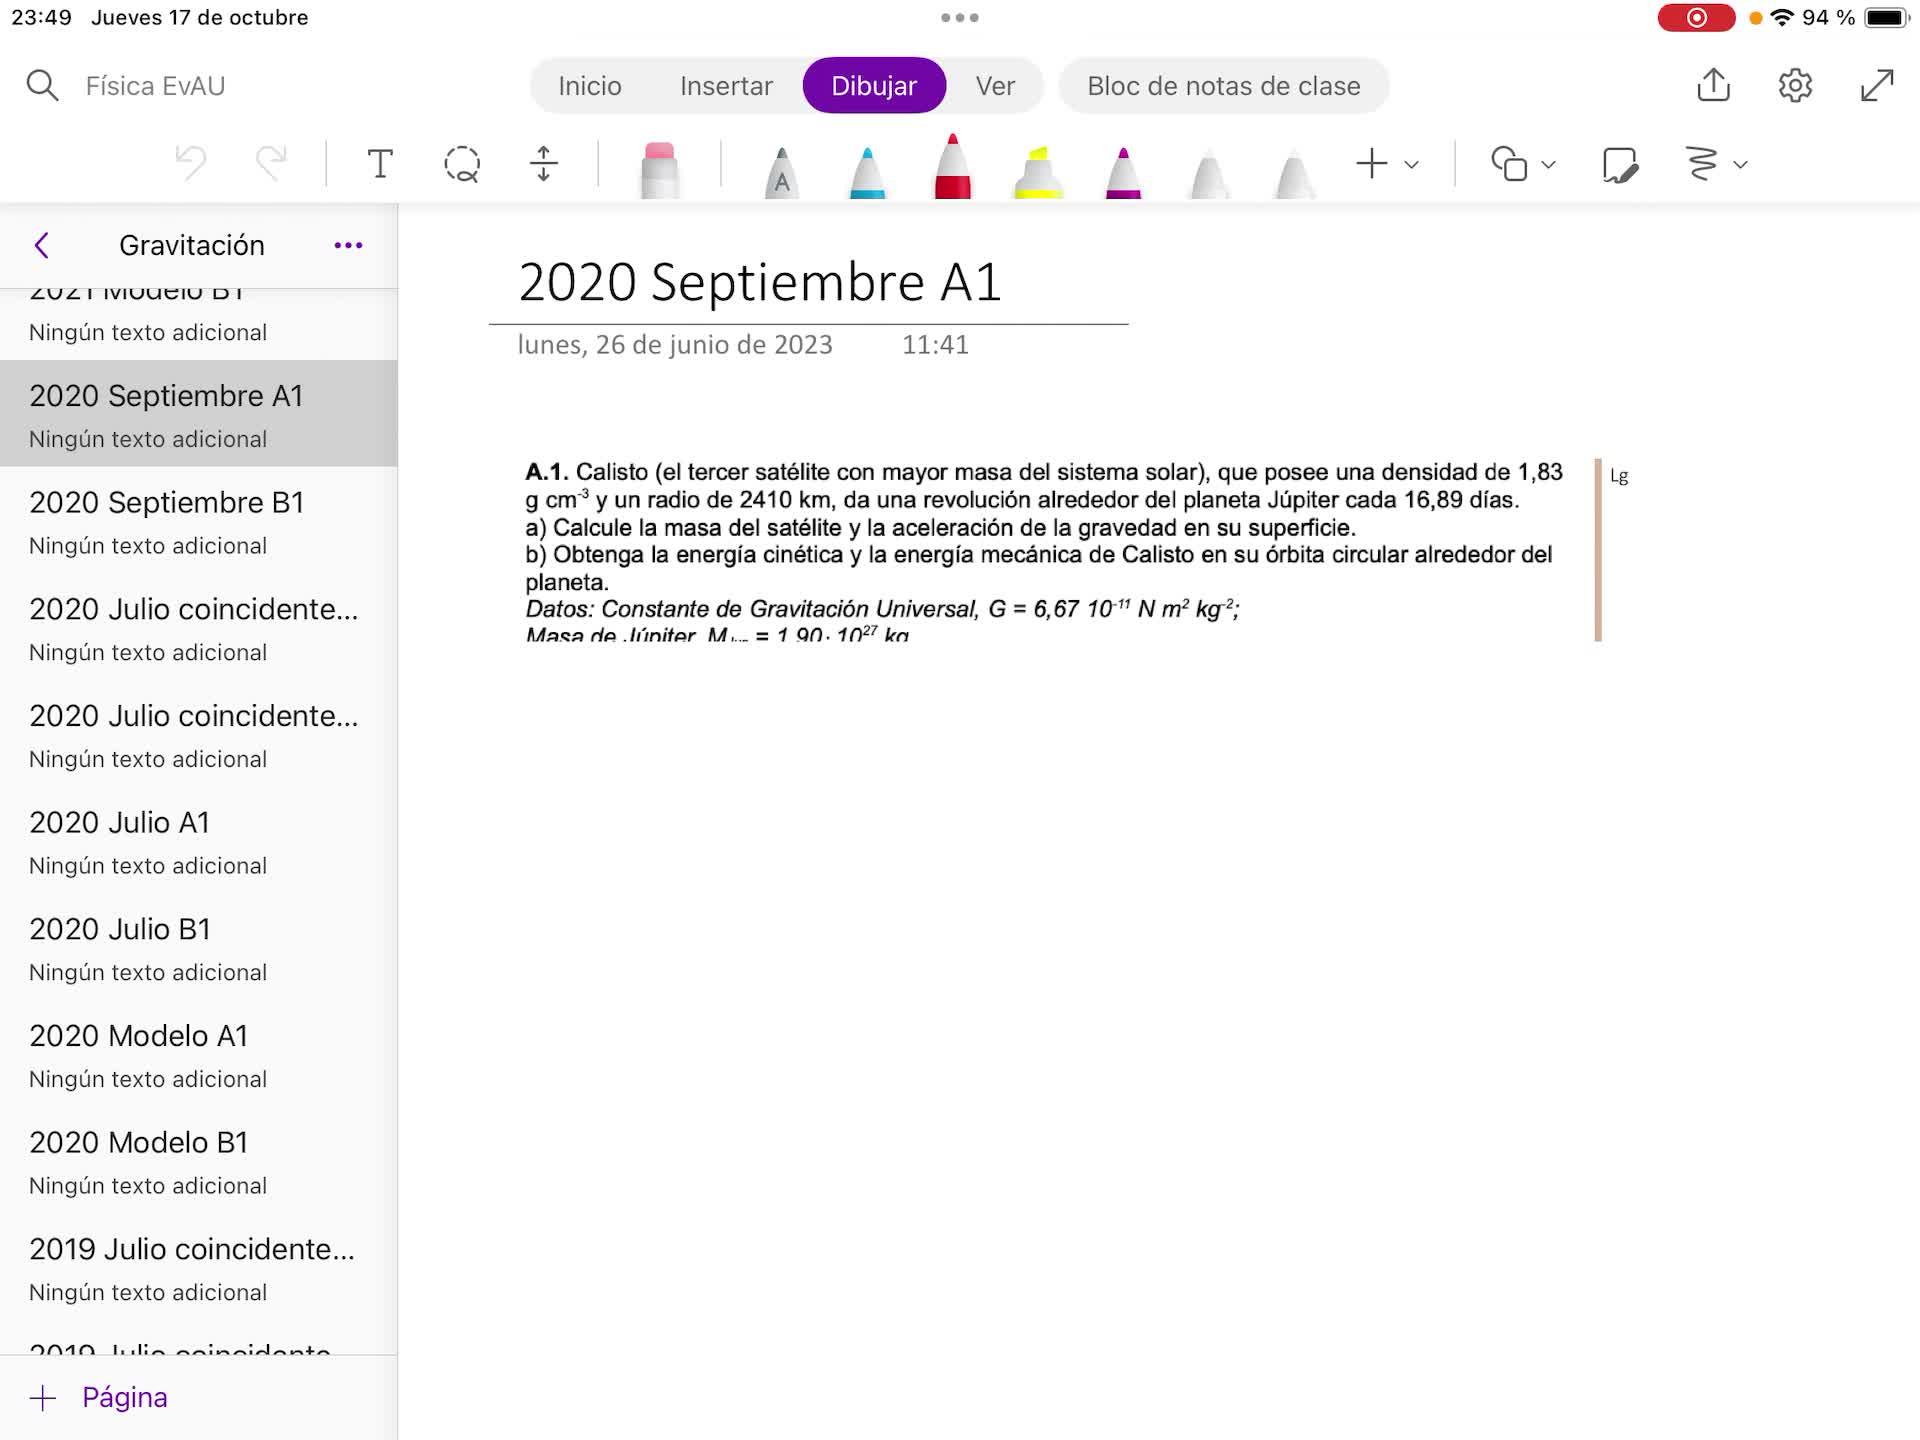Screen dimensions: 1920x1440
Task: Open the Ver tab
Action: 995,86
